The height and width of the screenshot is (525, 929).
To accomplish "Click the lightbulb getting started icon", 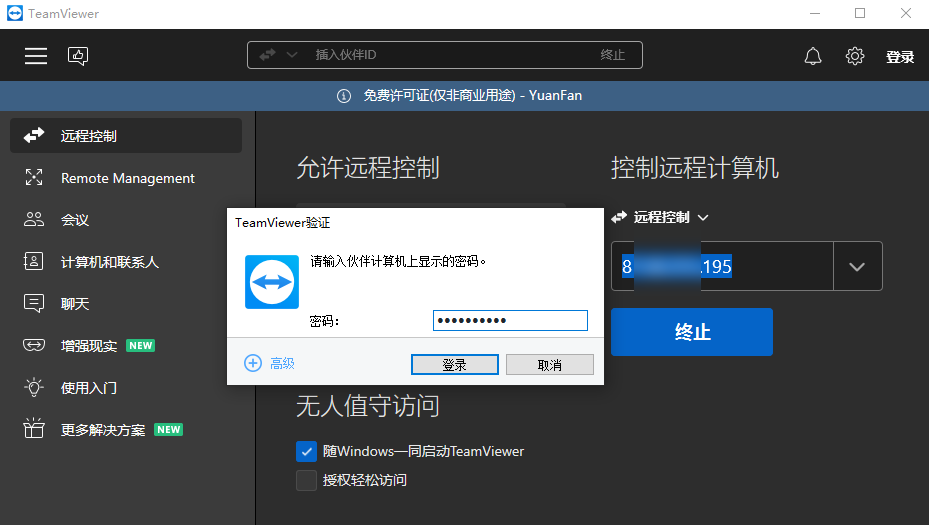I will (34, 387).
